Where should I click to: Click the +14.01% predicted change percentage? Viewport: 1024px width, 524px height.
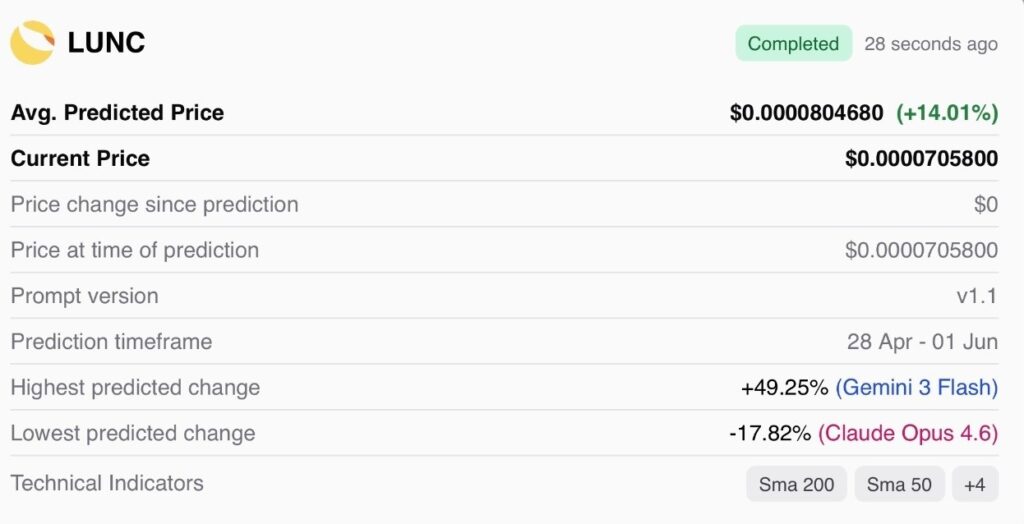tap(946, 113)
